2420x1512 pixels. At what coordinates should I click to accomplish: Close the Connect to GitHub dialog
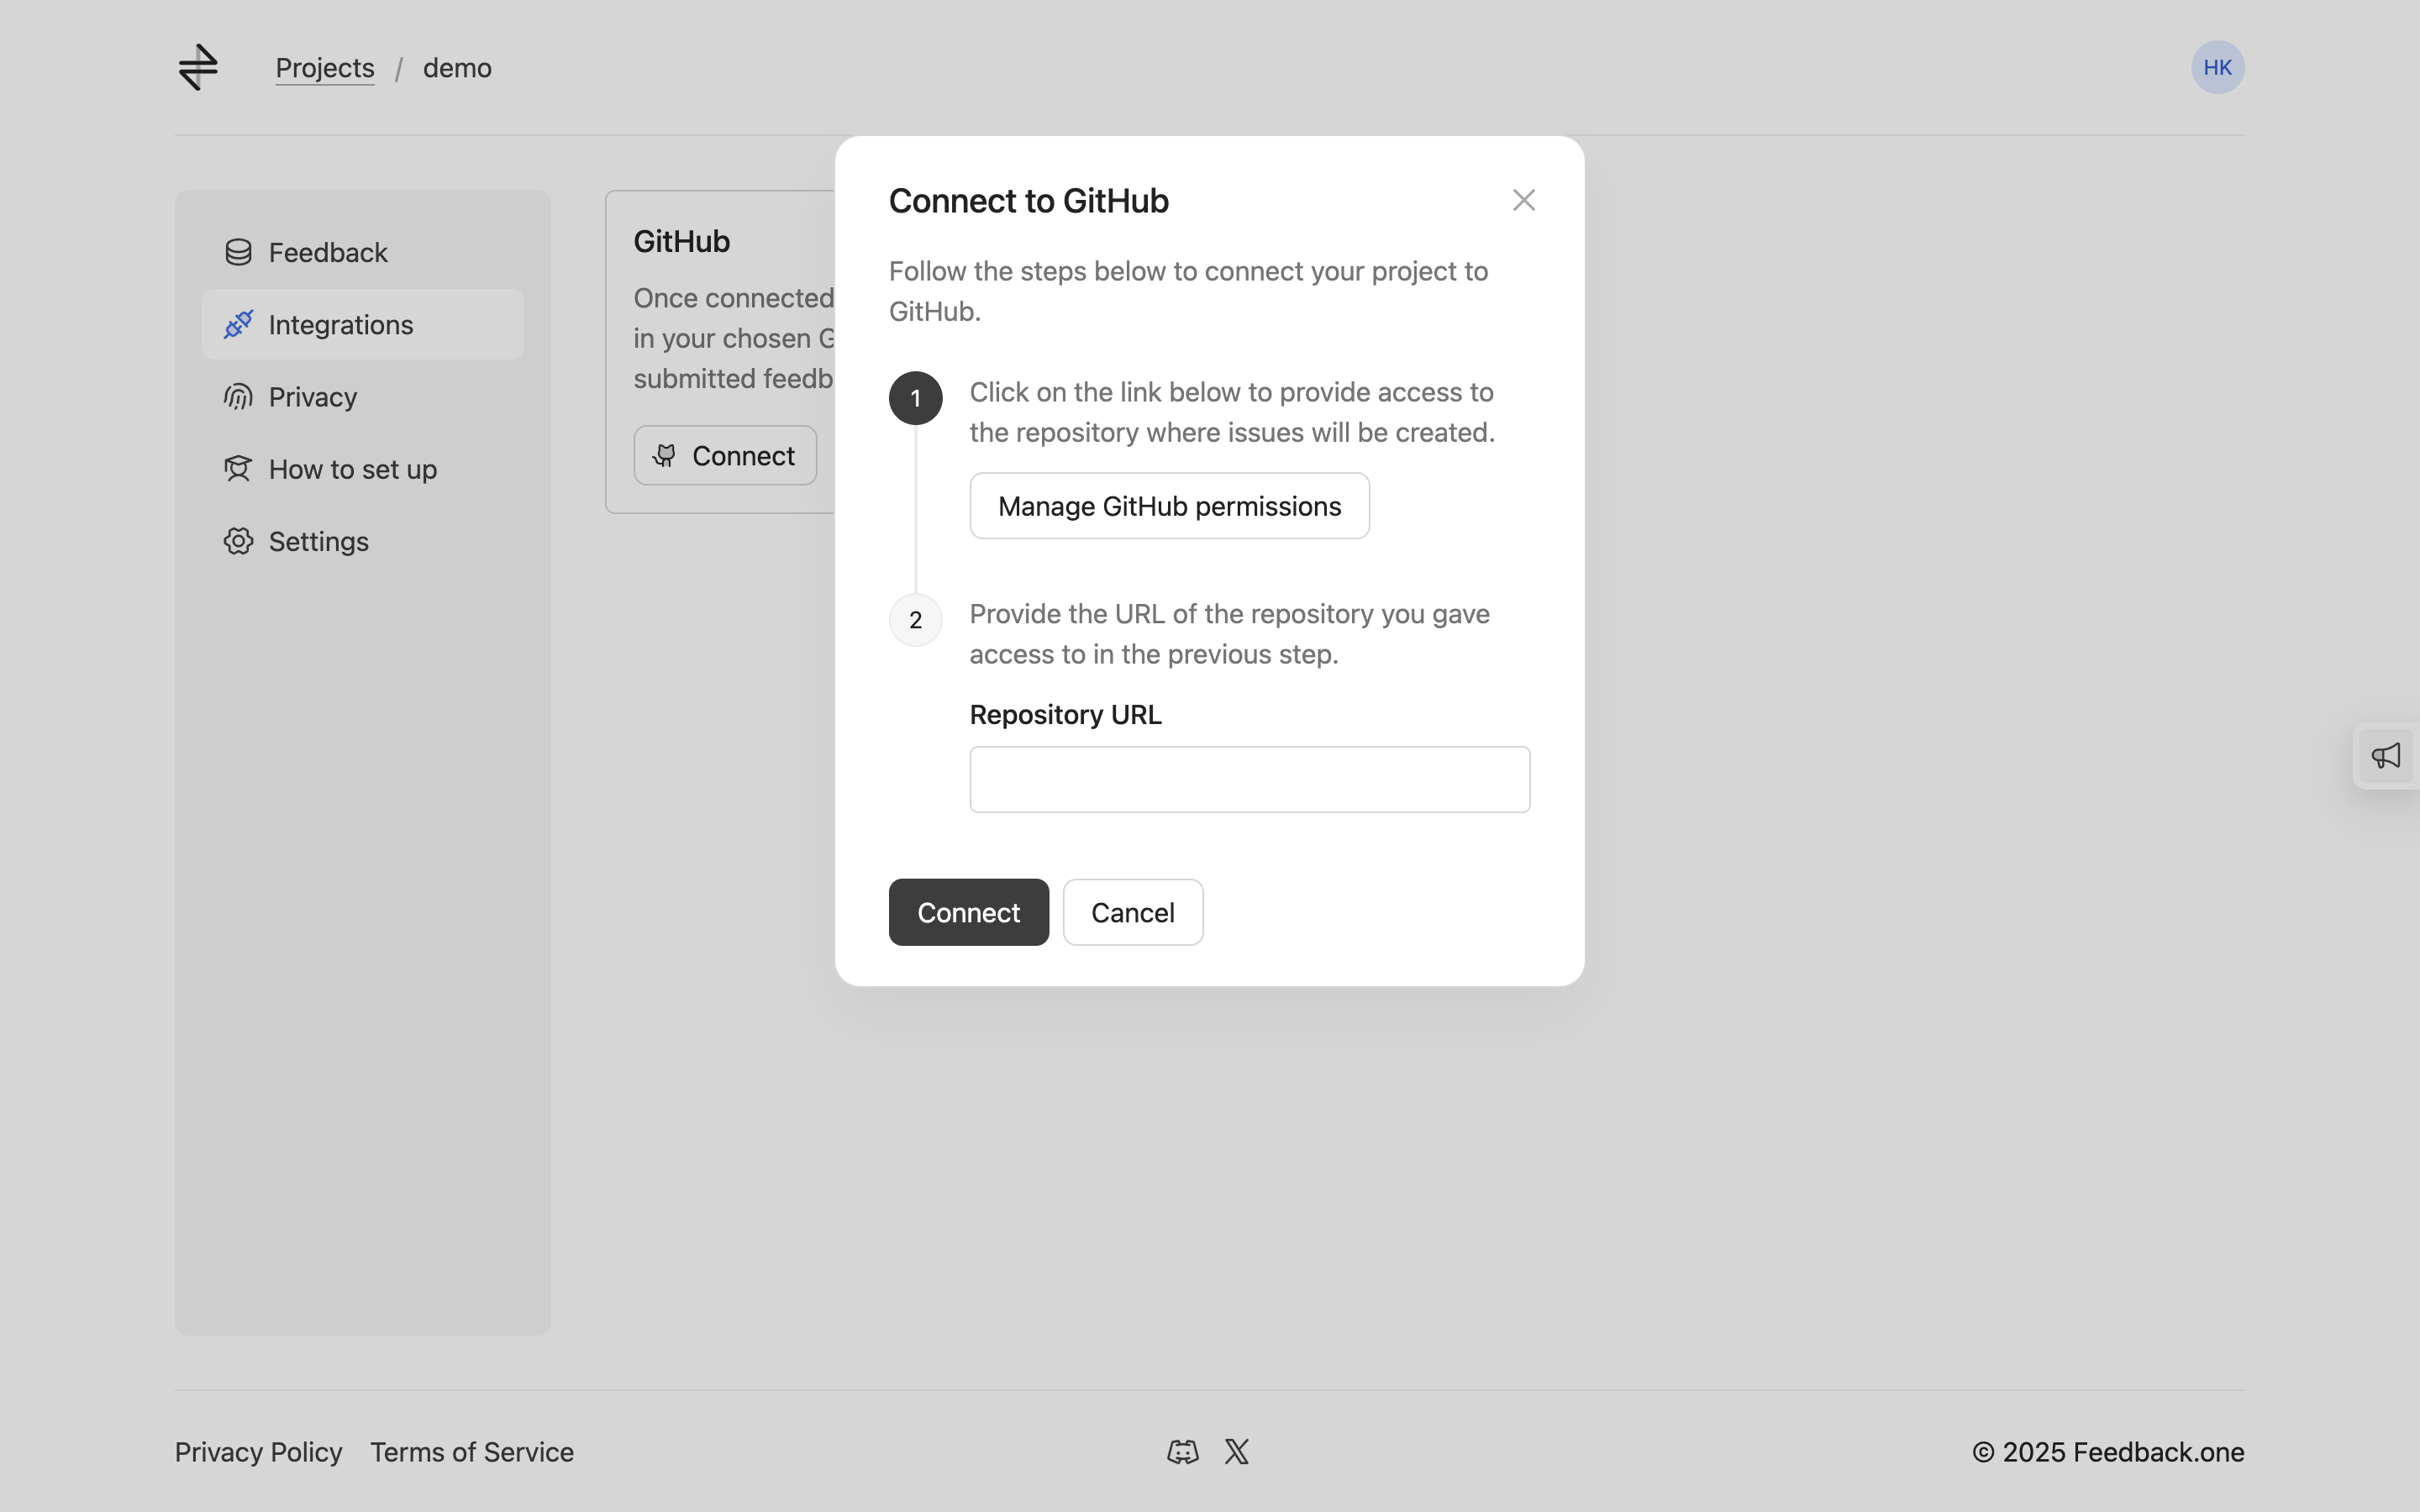1523,200
